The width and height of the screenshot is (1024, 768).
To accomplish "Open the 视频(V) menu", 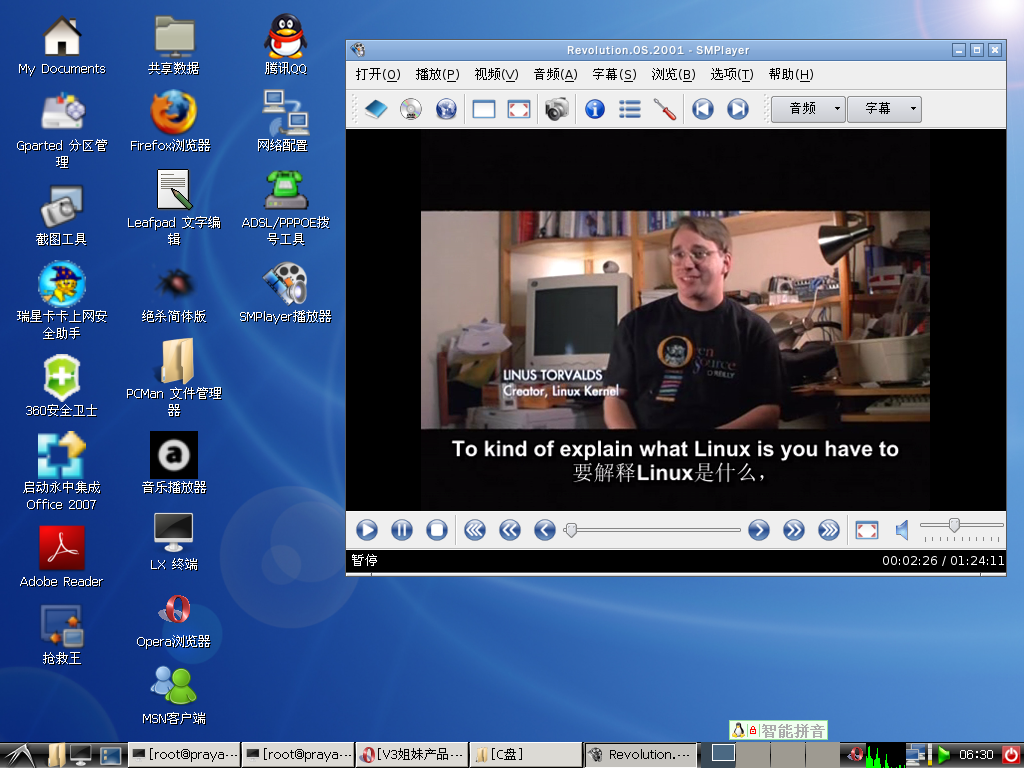I will pos(496,74).
